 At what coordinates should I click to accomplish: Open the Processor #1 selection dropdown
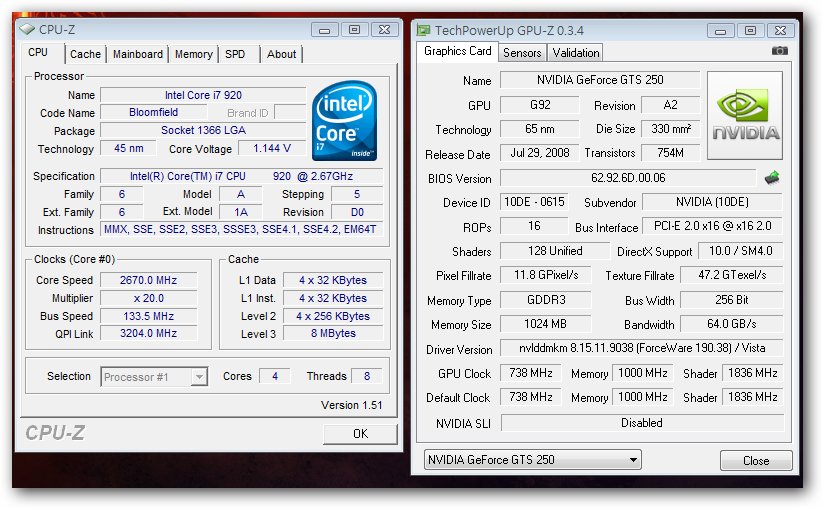pos(154,377)
